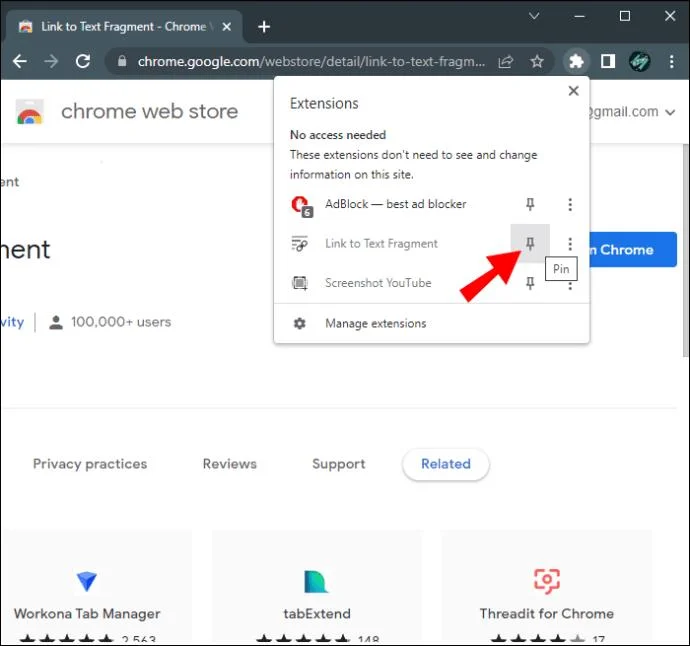This screenshot has height=646, width=690.
Task: Pin the Screenshot YouTube extension
Action: [530, 283]
